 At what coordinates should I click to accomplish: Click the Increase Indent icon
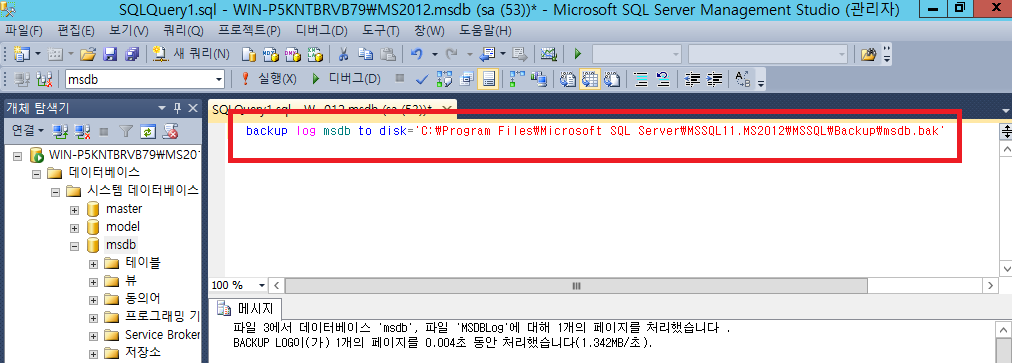[x=714, y=79]
